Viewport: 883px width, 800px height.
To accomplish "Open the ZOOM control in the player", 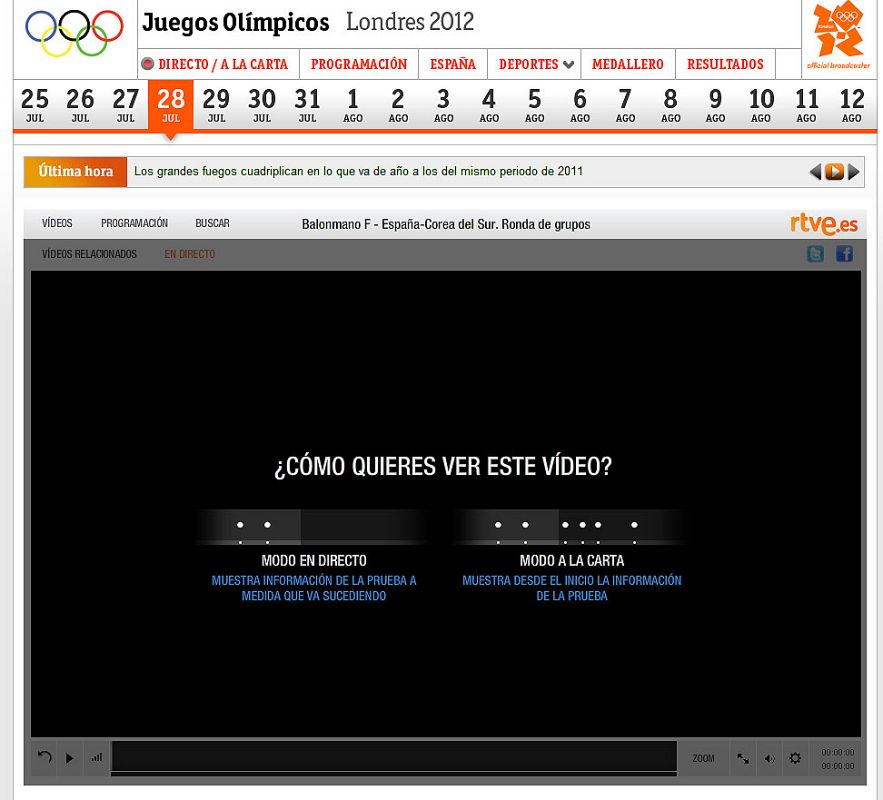I will click(x=704, y=758).
